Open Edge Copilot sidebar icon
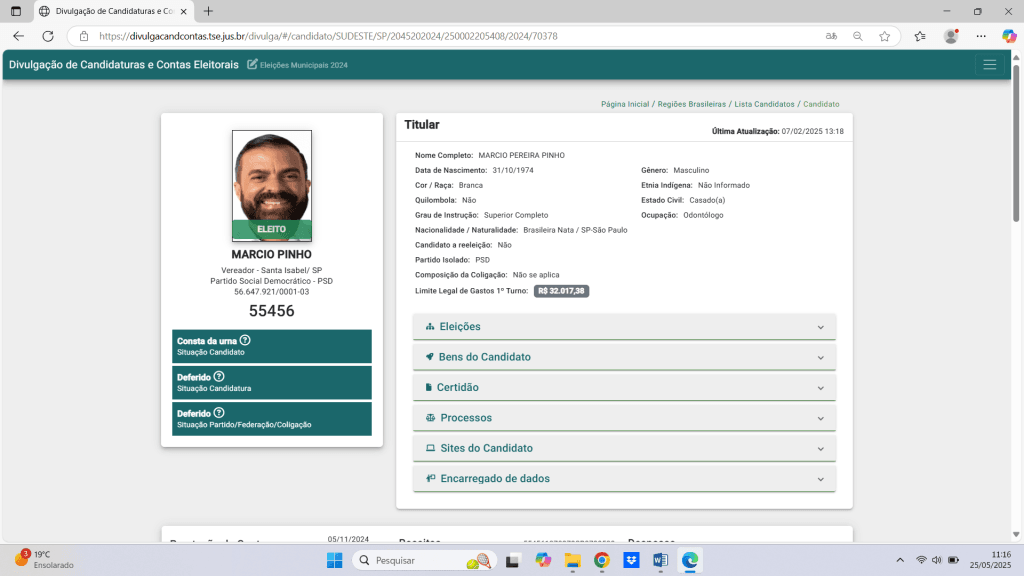 click(1009, 36)
